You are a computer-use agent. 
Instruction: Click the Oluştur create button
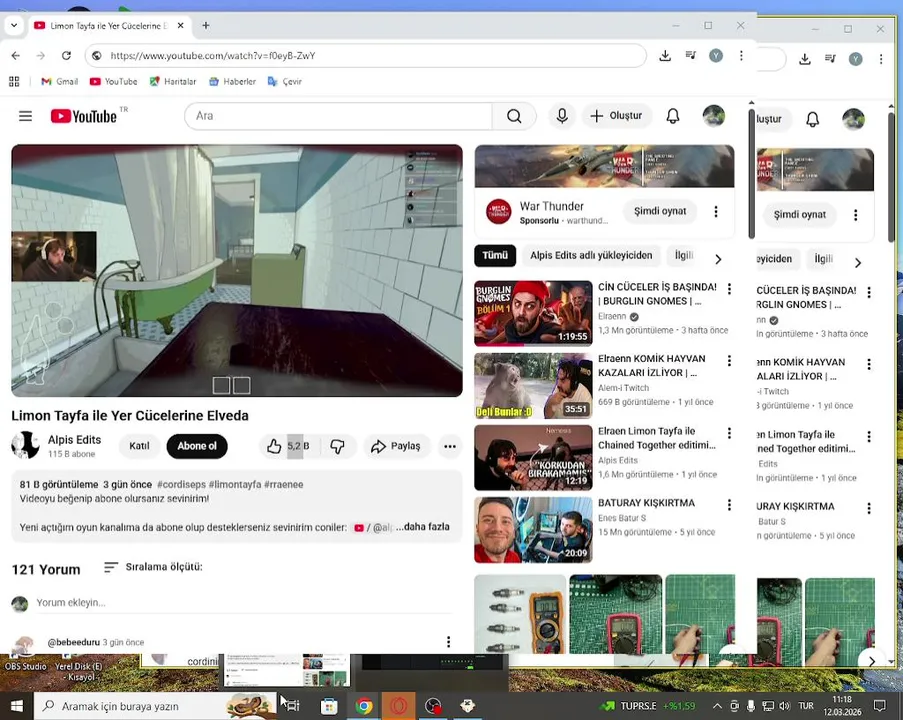tap(616, 116)
